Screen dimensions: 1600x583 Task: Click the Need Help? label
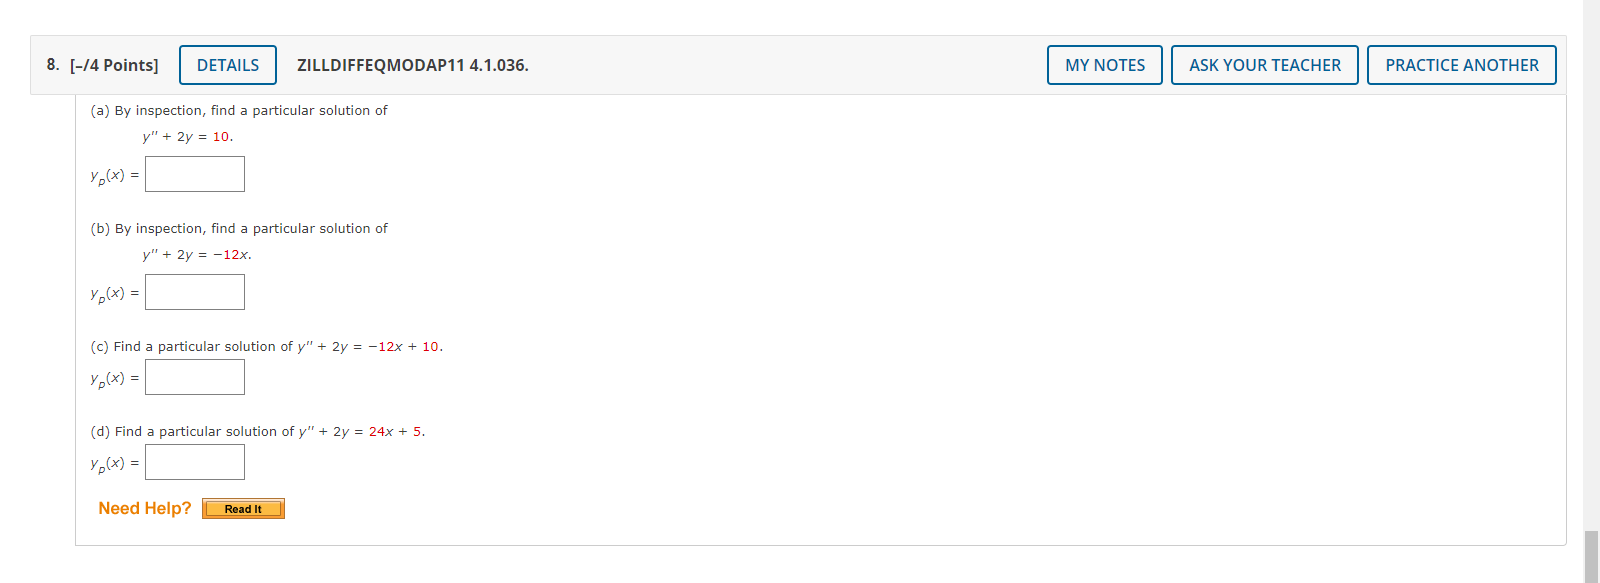pyautogui.click(x=144, y=508)
